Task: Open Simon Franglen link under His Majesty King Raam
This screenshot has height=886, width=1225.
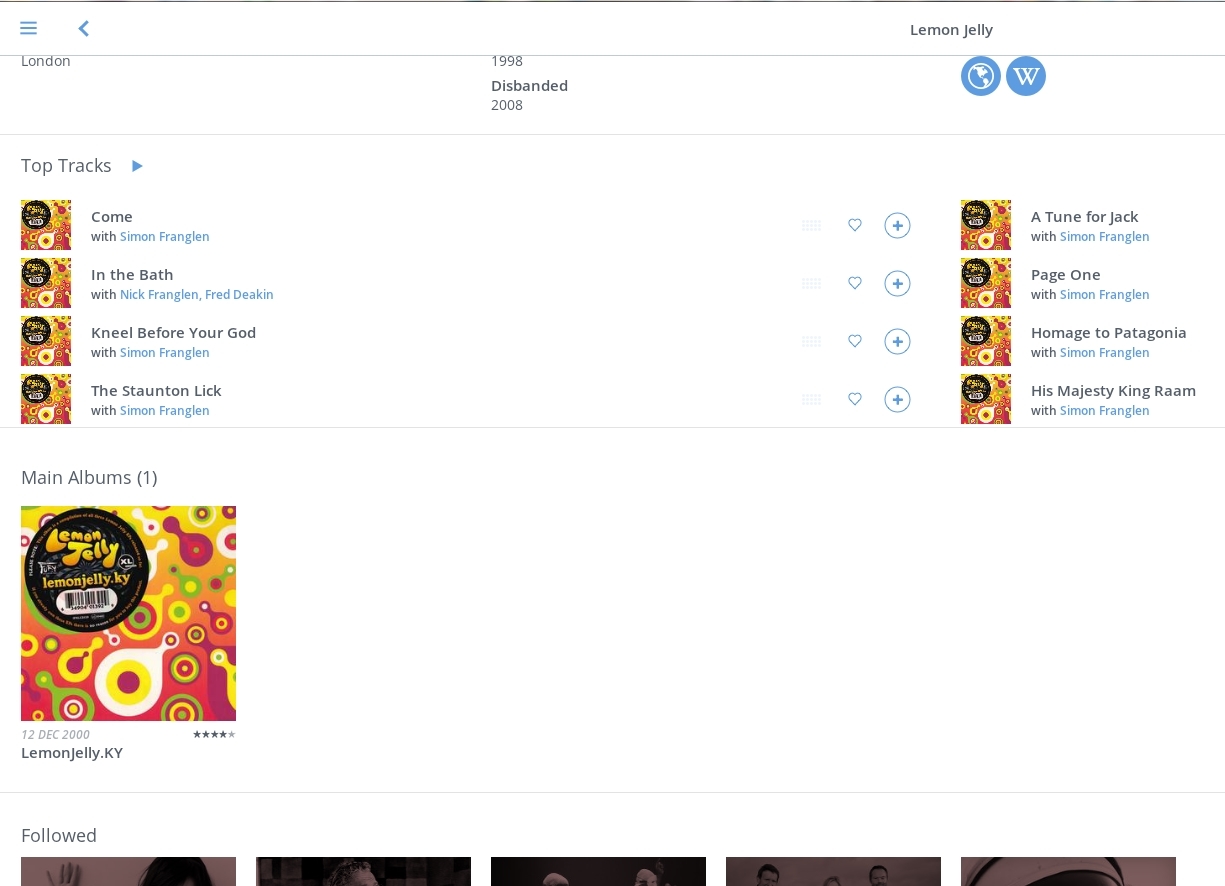Action: pos(1105,411)
